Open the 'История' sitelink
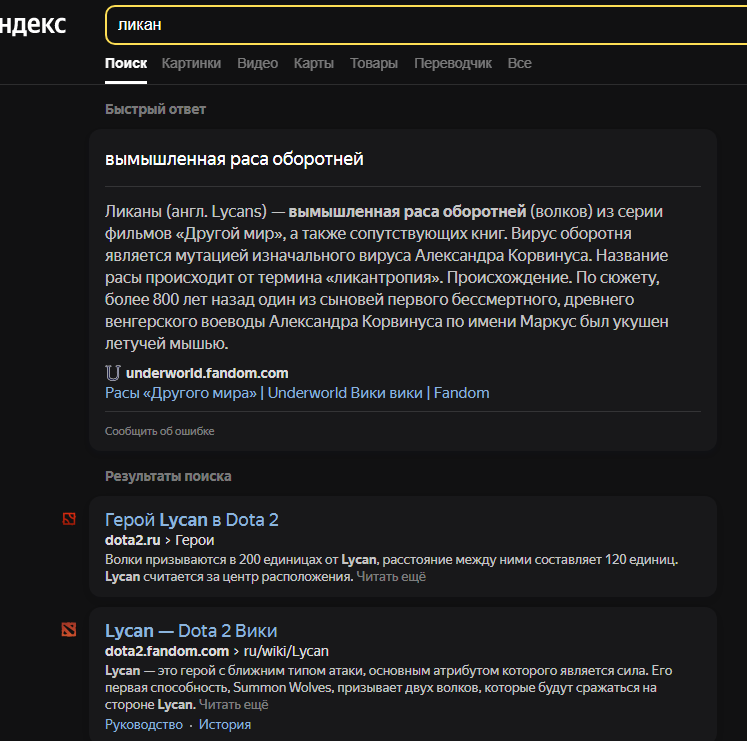The height and width of the screenshot is (741, 747). [225, 725]
